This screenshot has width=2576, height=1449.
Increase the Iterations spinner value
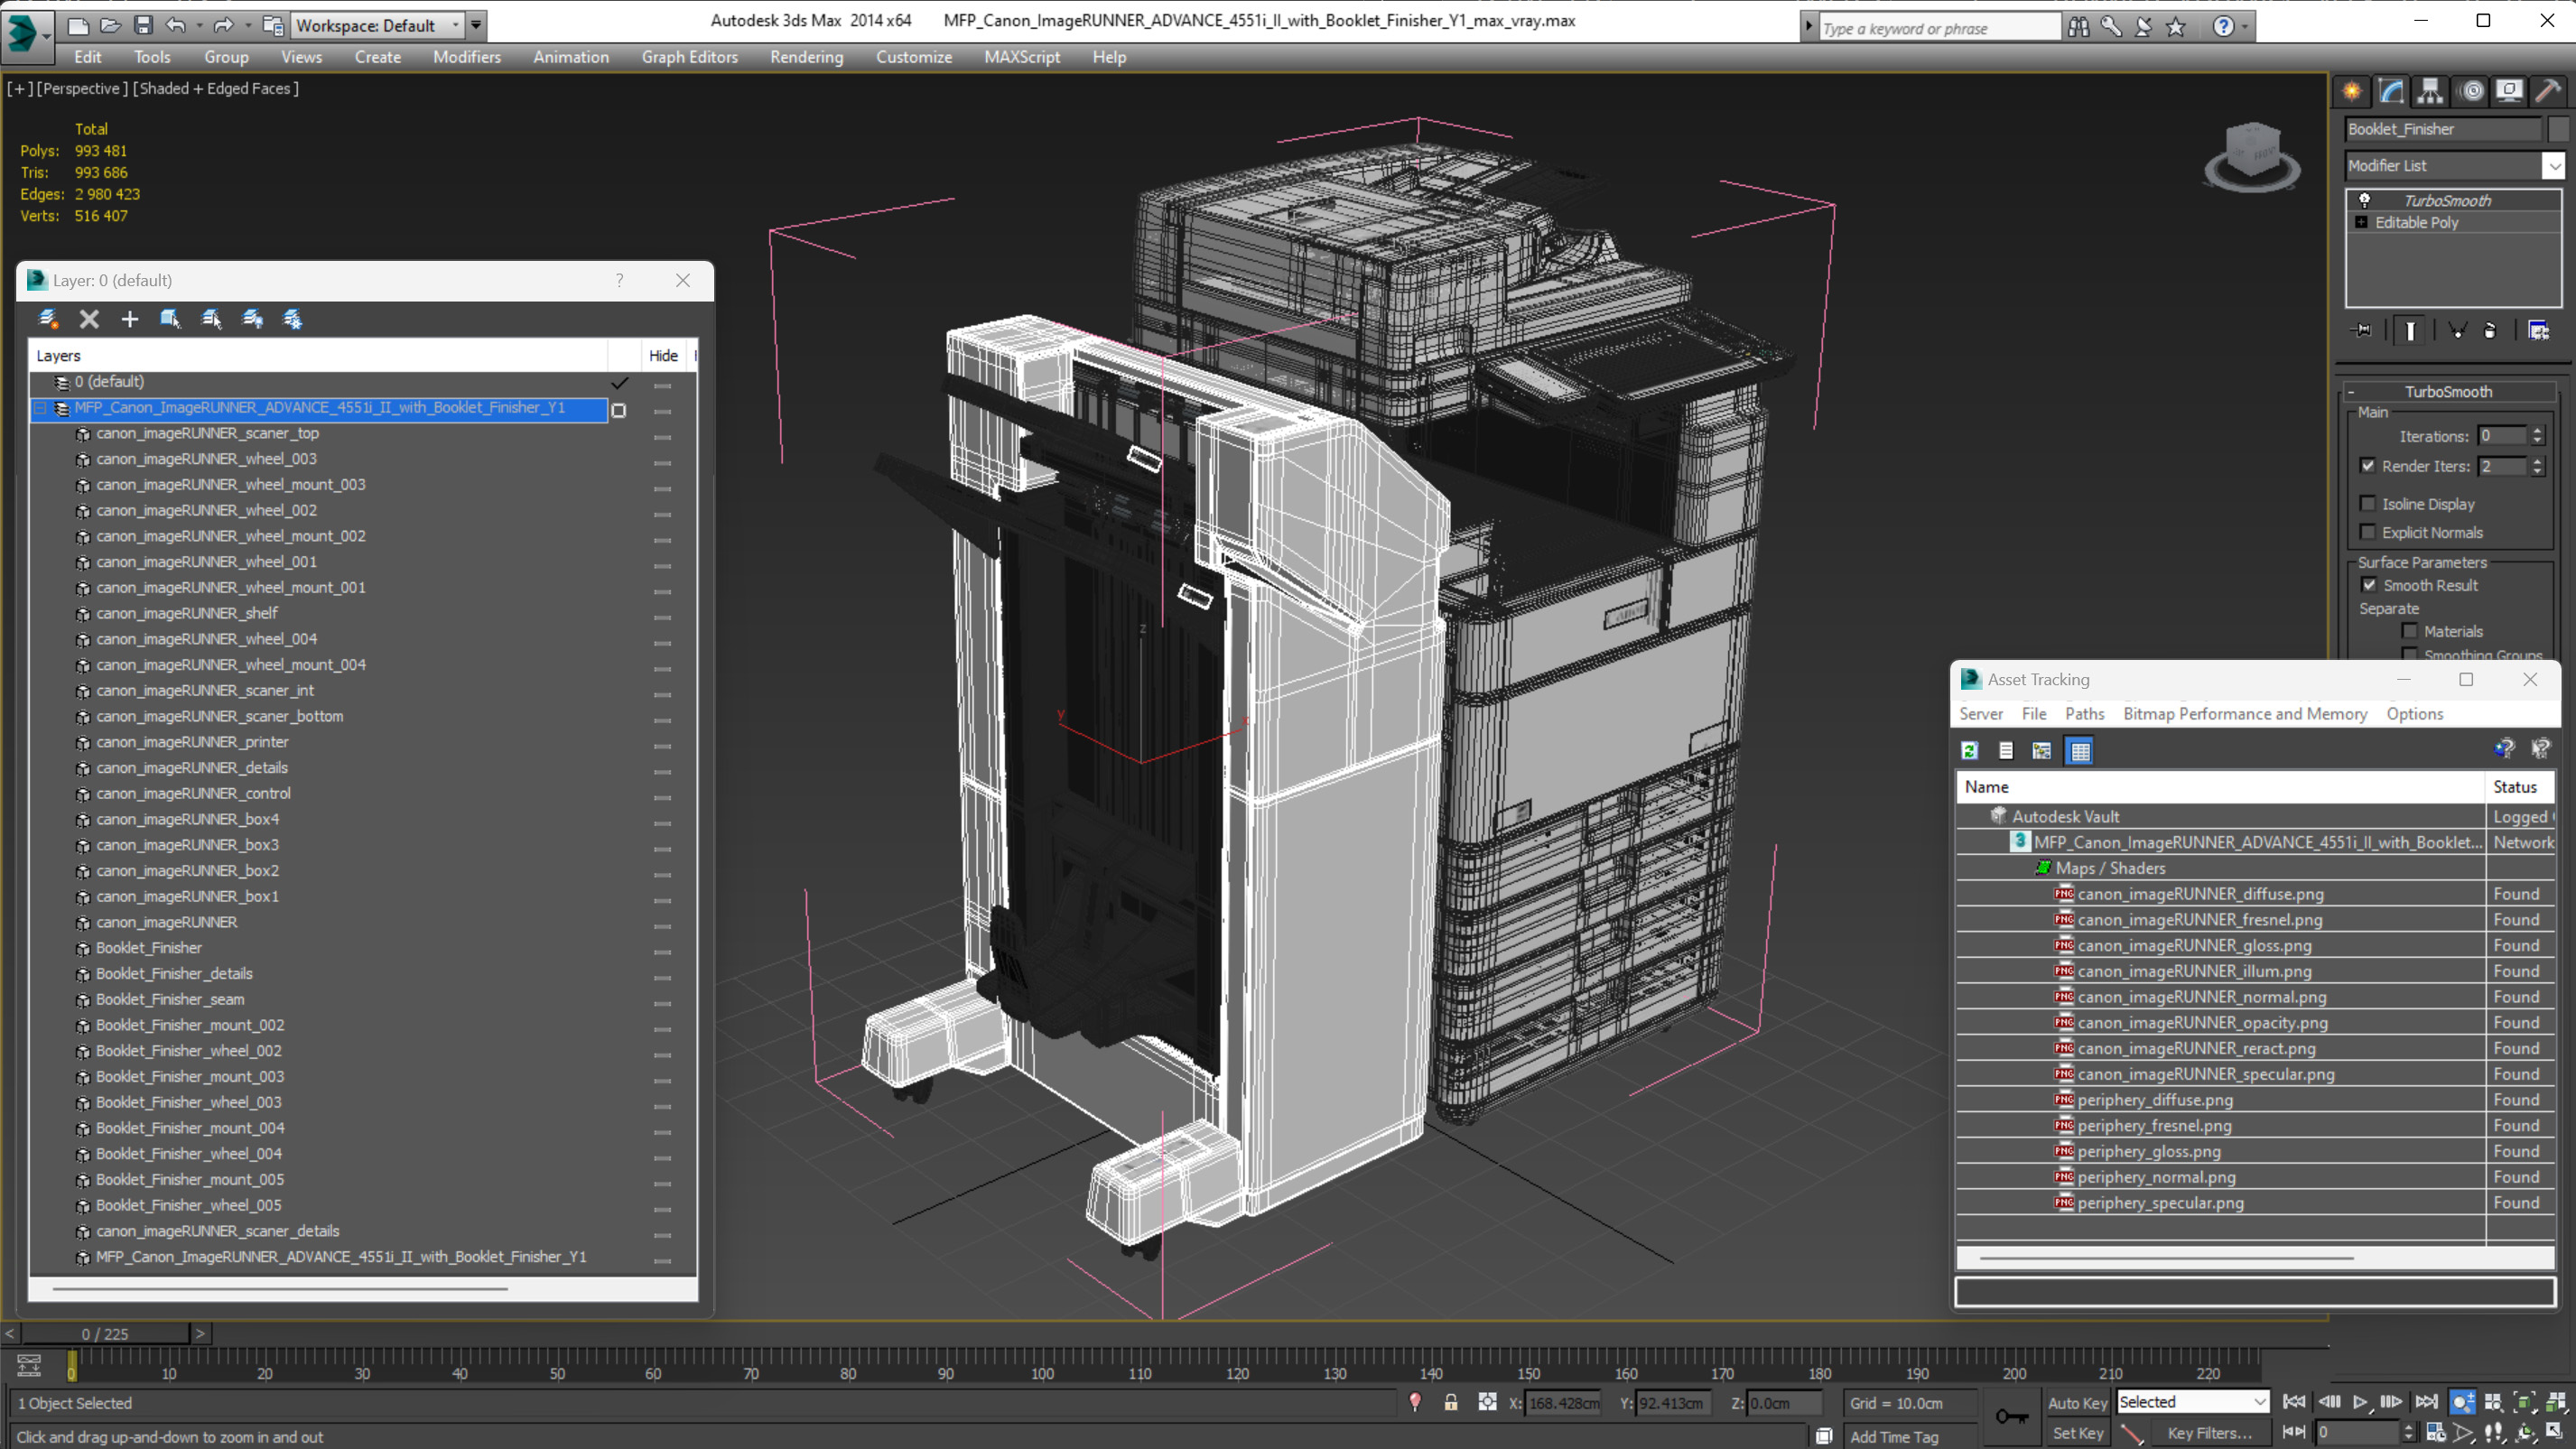pyautogui.click(x=2538, y=431)
